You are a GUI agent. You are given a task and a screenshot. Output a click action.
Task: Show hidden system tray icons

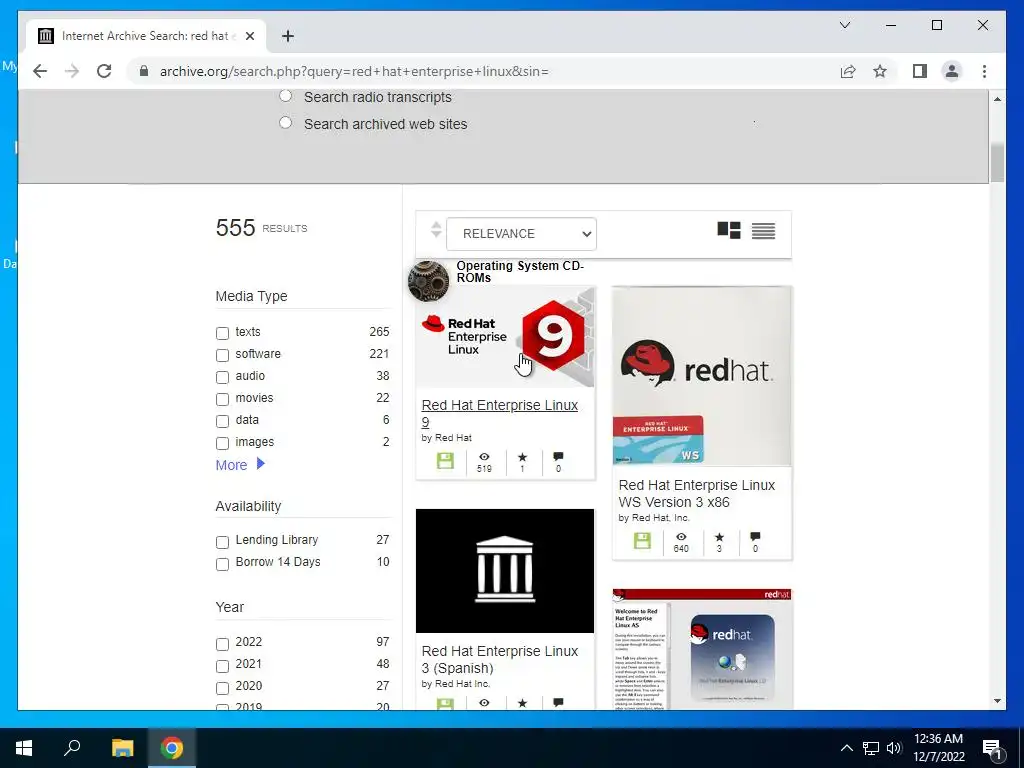click(x=846, y=748)
